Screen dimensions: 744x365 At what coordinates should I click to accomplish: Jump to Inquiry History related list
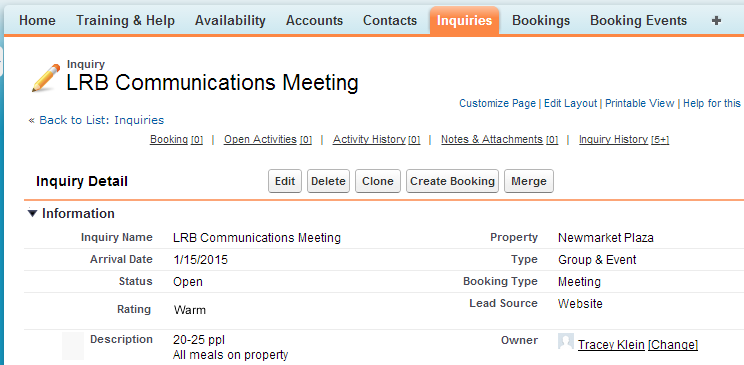coord(624,140)
